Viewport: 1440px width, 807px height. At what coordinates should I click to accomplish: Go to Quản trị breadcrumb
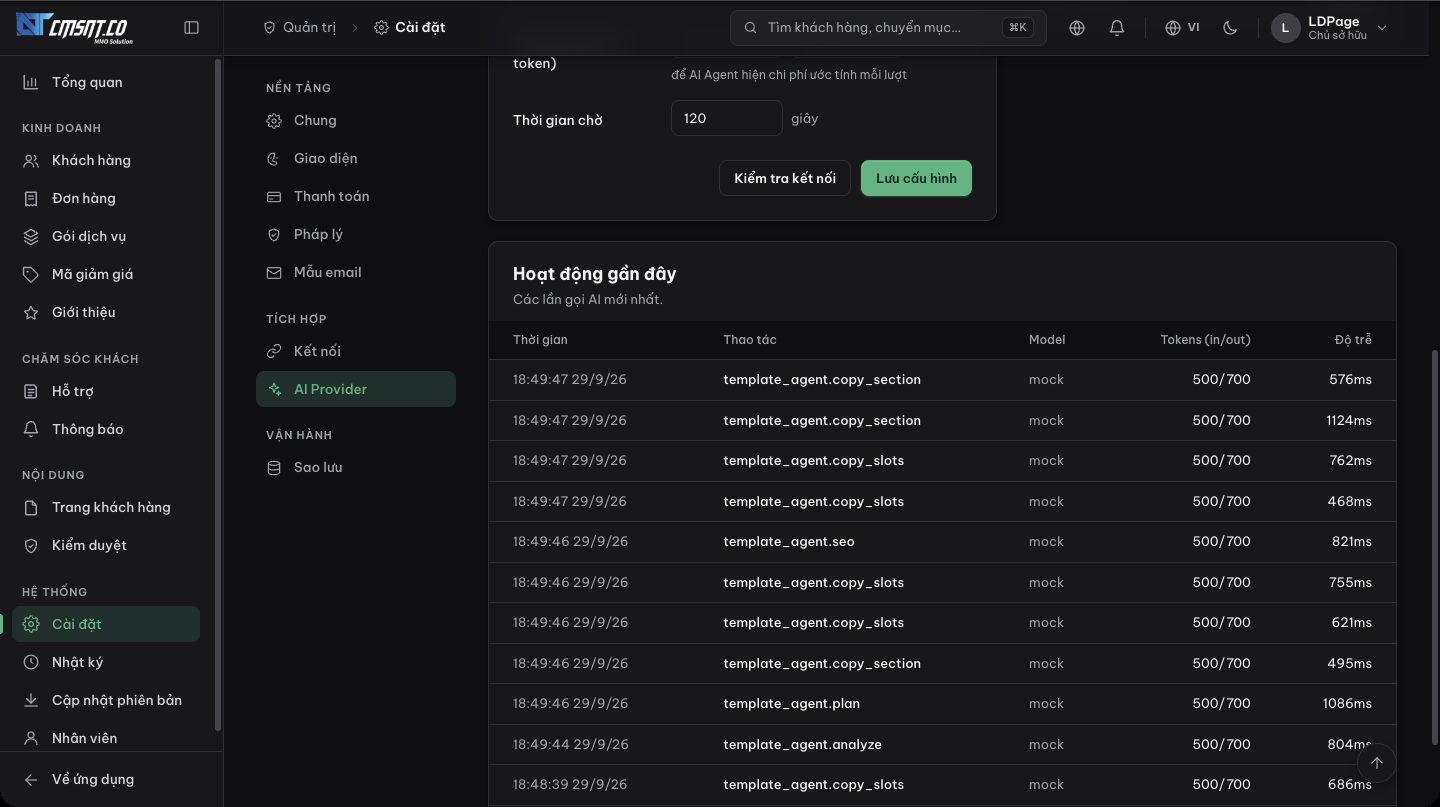pyautogui.click(x=299, y=28)
